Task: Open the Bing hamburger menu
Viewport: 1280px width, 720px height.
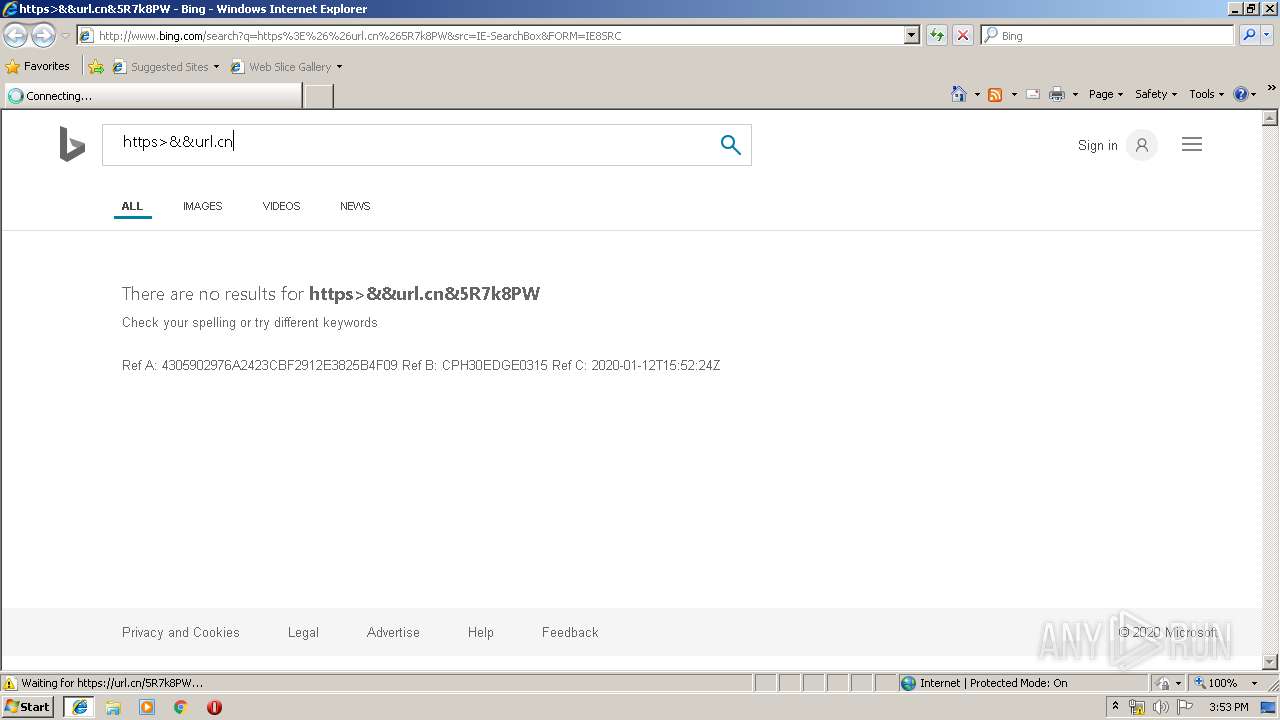Action: [1192, 145]
